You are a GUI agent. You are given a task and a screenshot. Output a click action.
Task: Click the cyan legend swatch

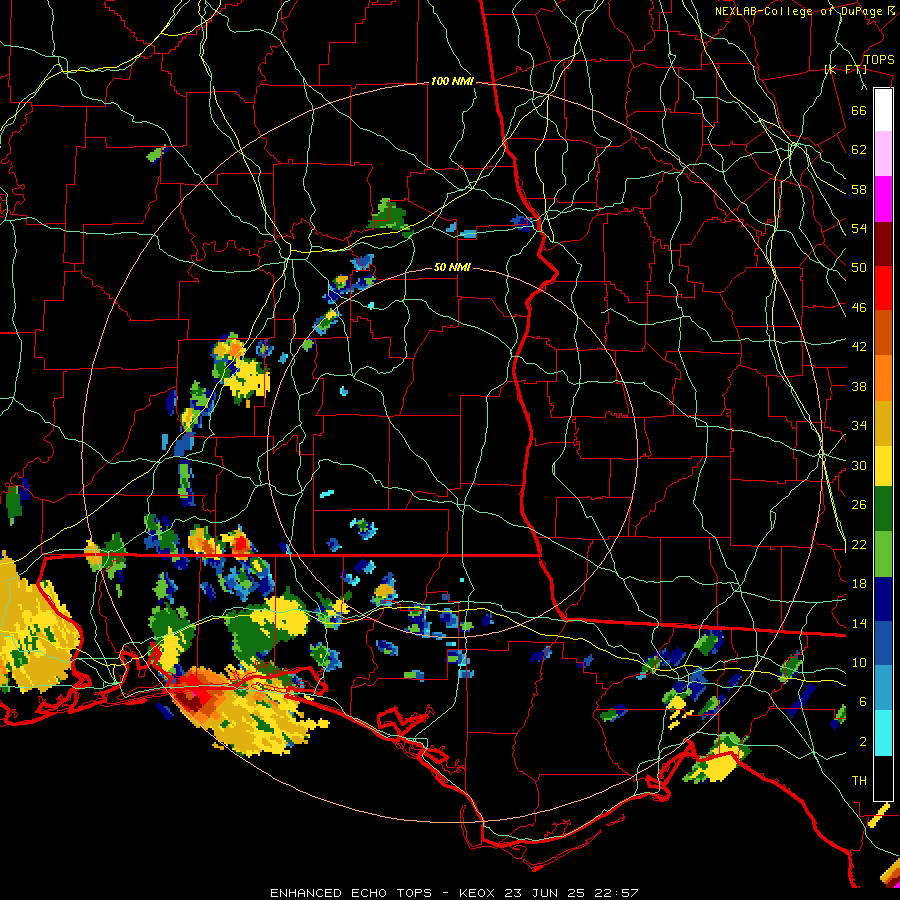(883, 733)
